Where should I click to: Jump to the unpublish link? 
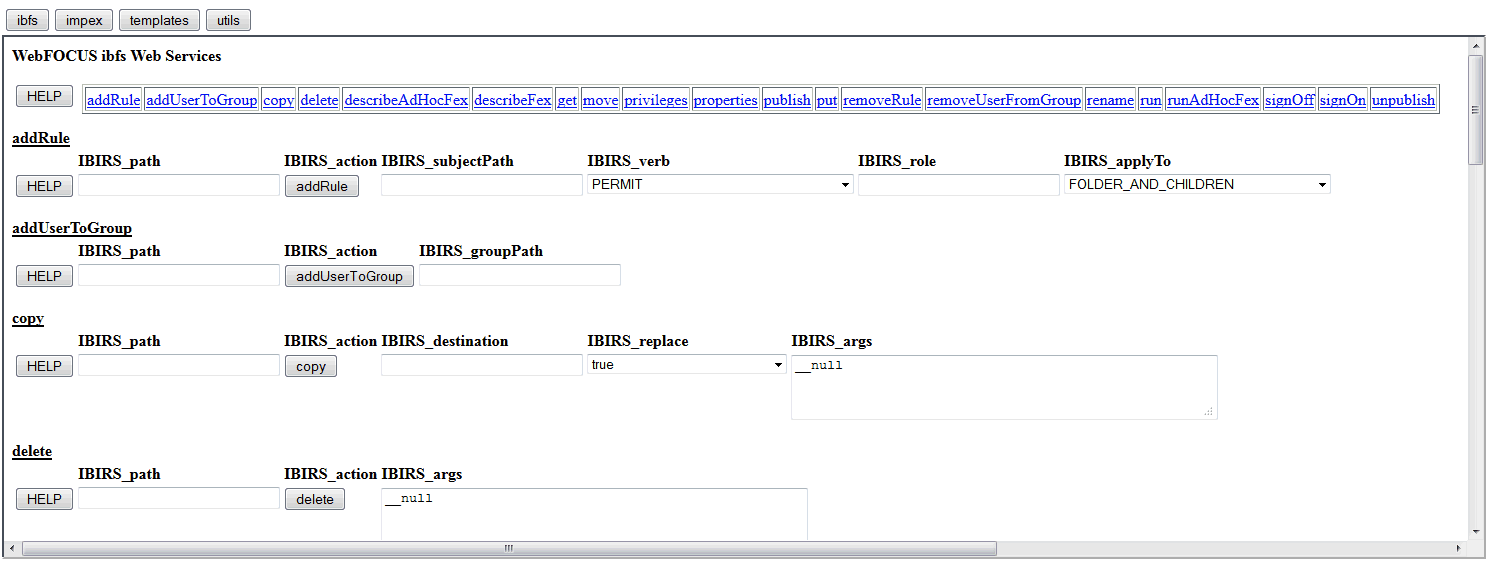(x=1403, y=100)
